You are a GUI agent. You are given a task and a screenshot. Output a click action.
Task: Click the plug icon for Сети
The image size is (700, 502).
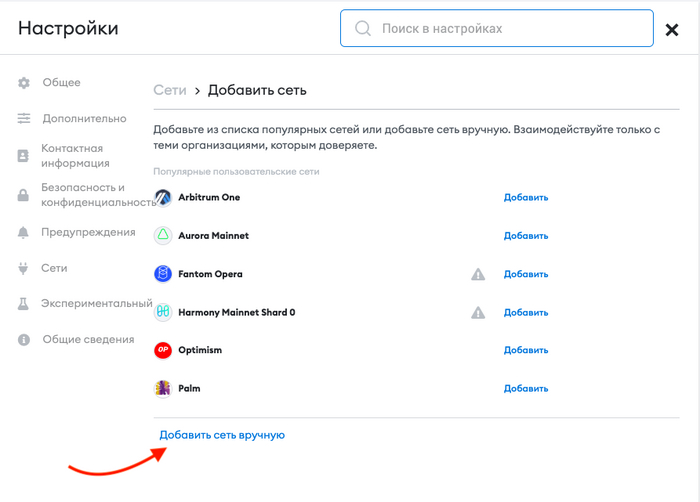(x=24, y=268)
